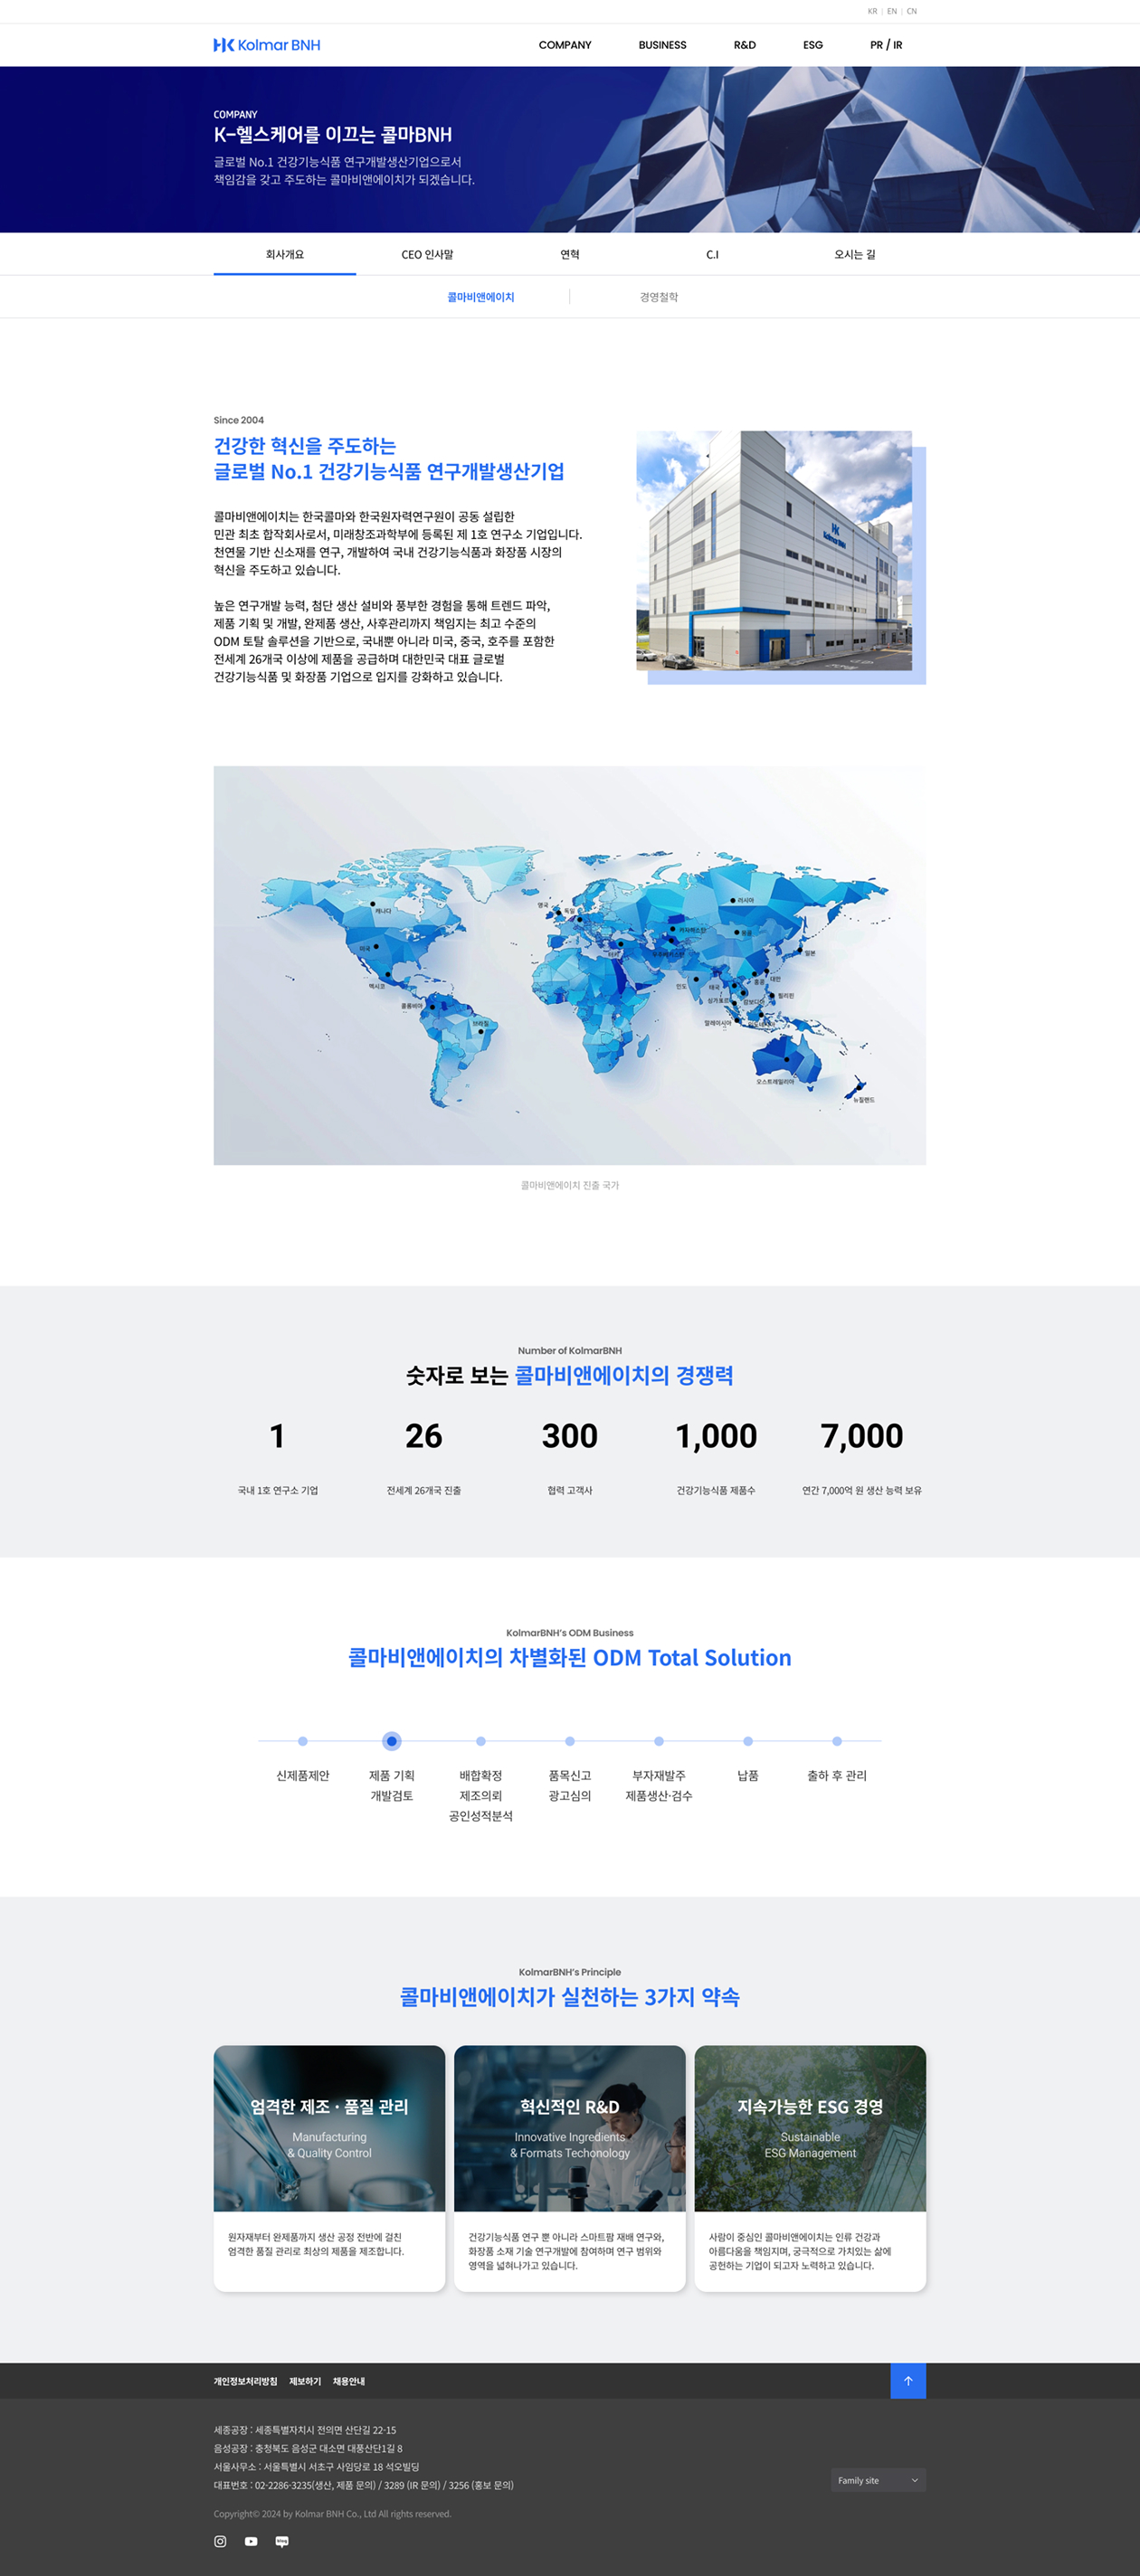Select the 납품 step on the timeline
Image resolution: width=1140 pixels, height=2576 pixels.
(748, 1741)
